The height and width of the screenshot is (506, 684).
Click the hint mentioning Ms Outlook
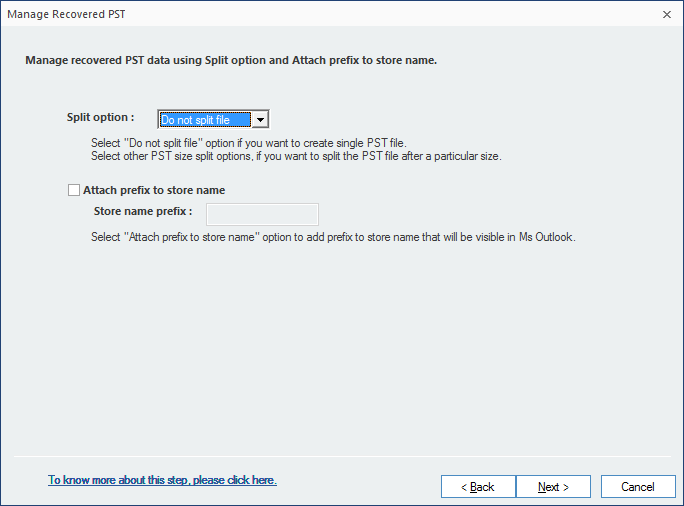[x=333, y=237]
